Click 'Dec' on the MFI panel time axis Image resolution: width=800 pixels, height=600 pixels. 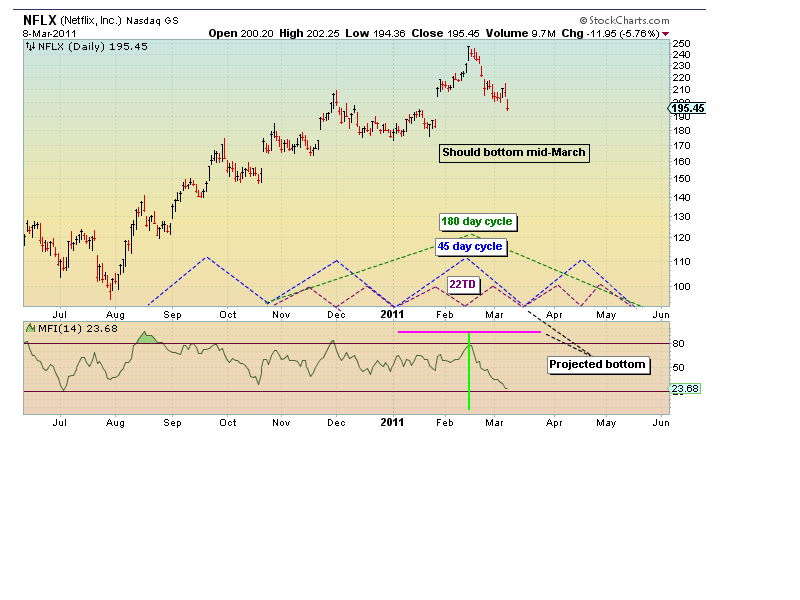(x=336, y=423)
